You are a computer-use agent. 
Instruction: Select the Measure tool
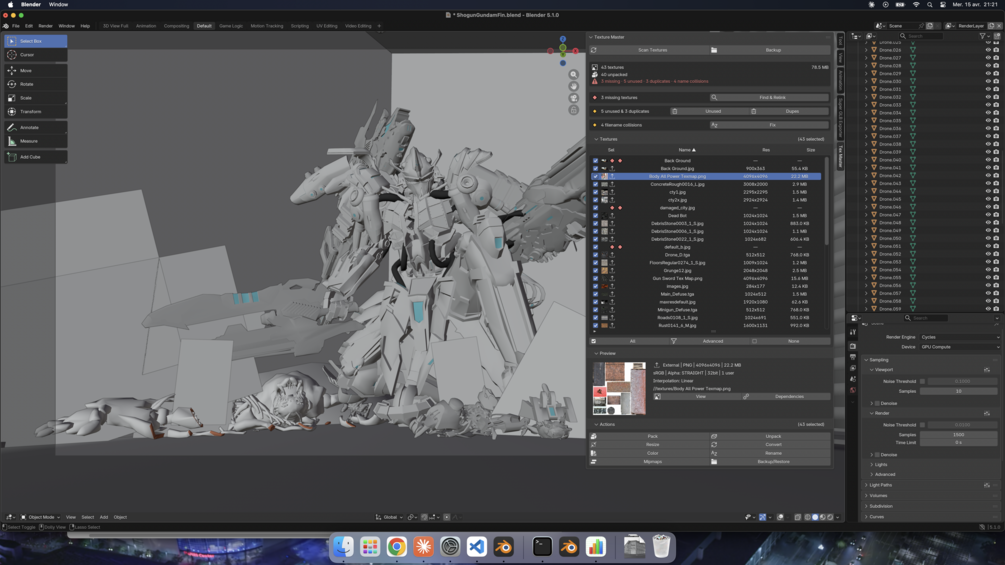pyautogui.click(x=35, y=141)
